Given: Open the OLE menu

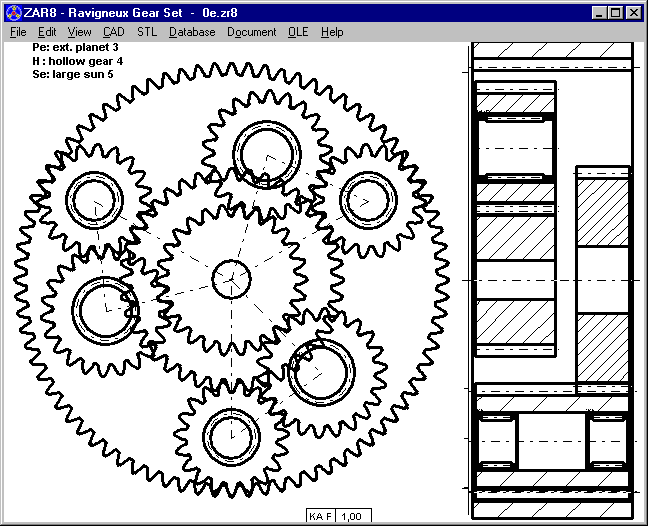Looking at the screenshot, I should 298,32.
